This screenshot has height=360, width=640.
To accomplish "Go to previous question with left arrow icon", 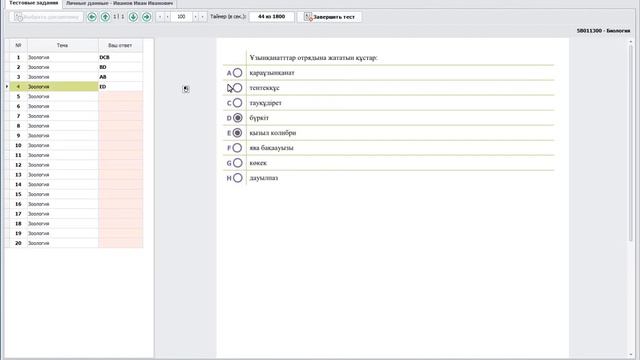I will (92, 17).
